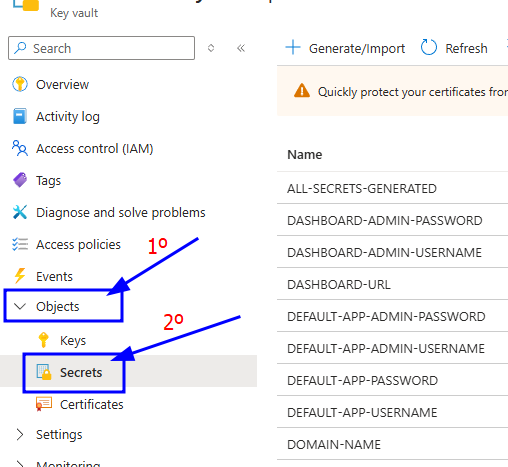
Task: Click the Certificates icon in sidebar
Action: (x=44, y=404)
